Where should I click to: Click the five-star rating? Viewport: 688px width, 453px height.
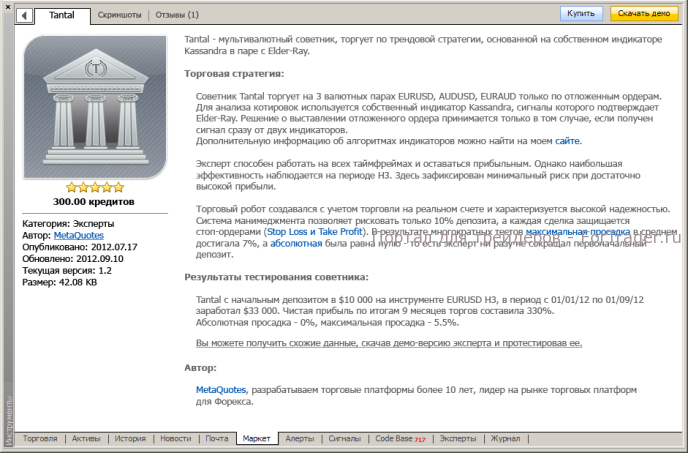point(95,188)
